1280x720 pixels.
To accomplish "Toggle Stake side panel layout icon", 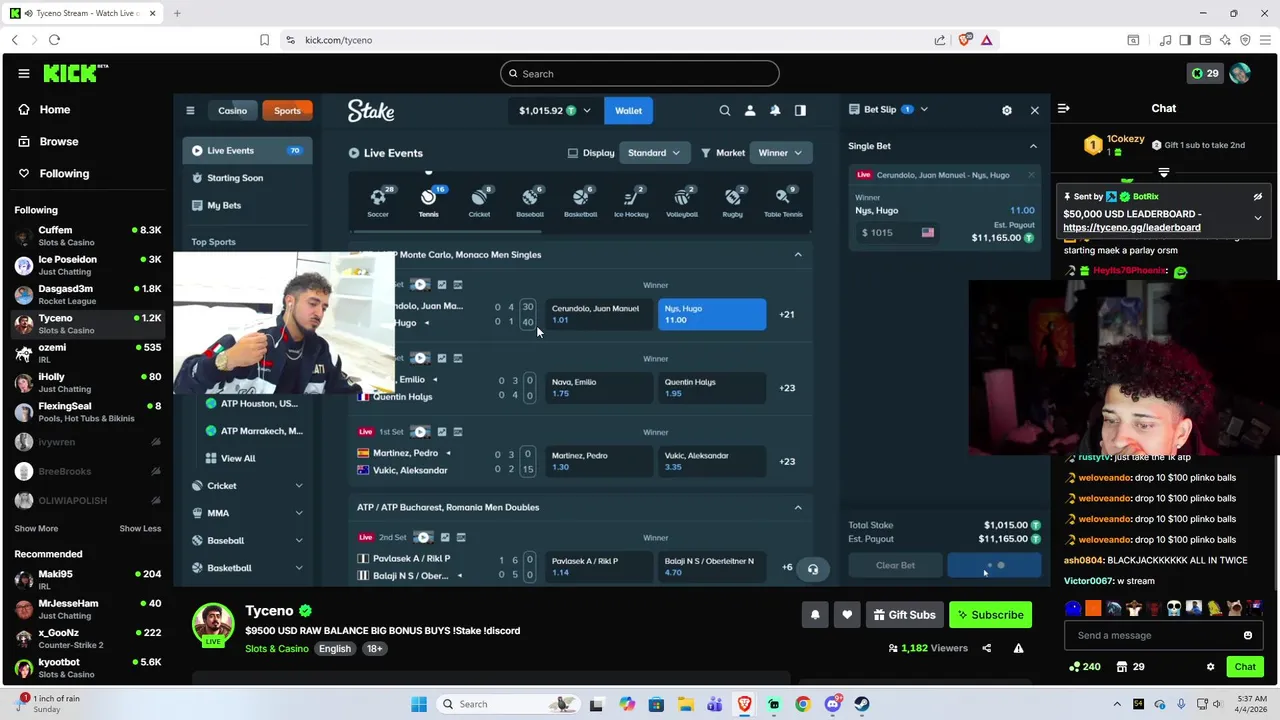I will tap(800, 110).
